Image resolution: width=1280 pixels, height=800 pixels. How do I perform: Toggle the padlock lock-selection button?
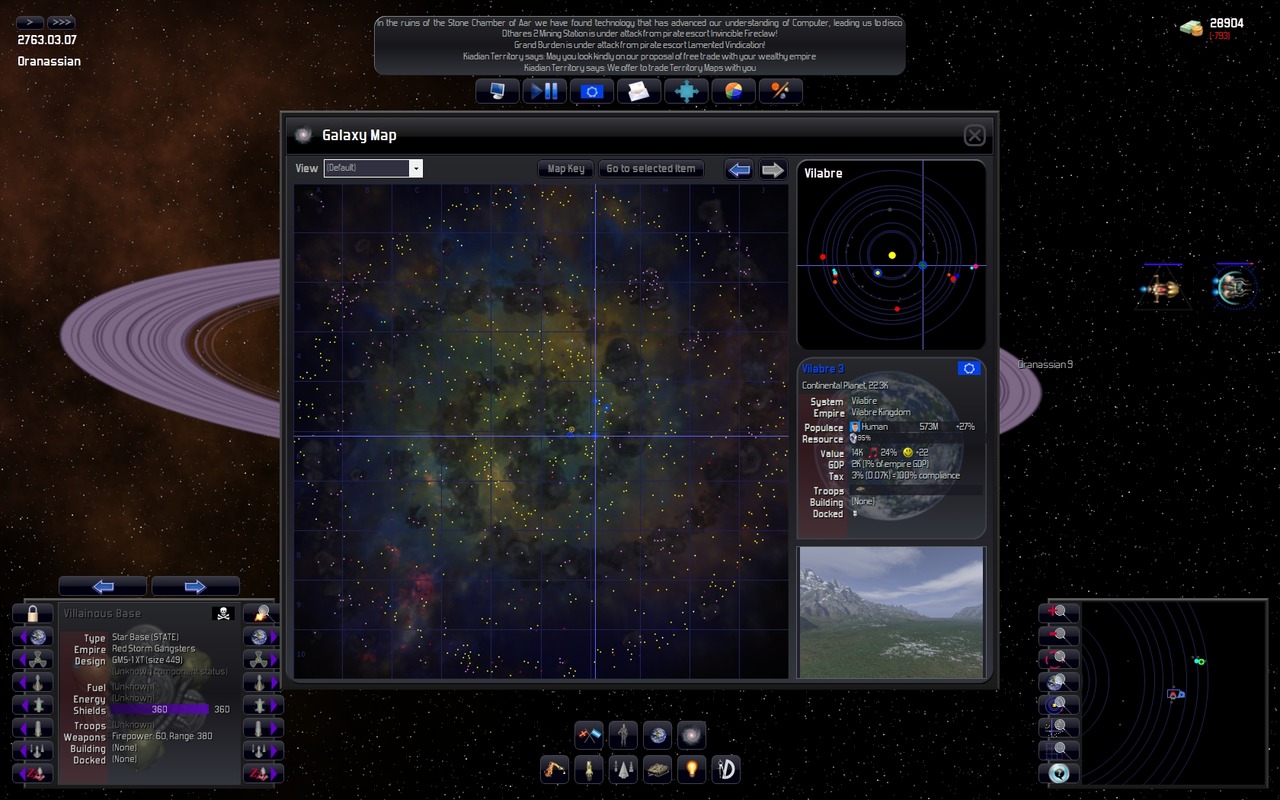(33, 613)
